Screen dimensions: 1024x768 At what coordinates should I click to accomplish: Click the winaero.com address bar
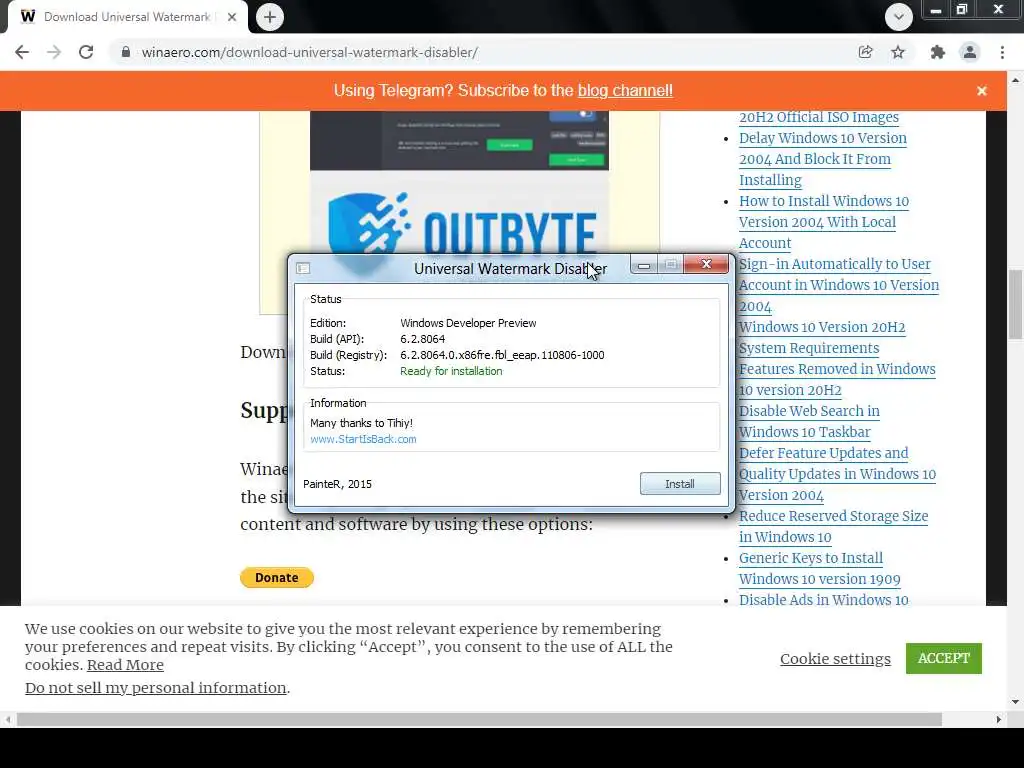tap(483, 52)
